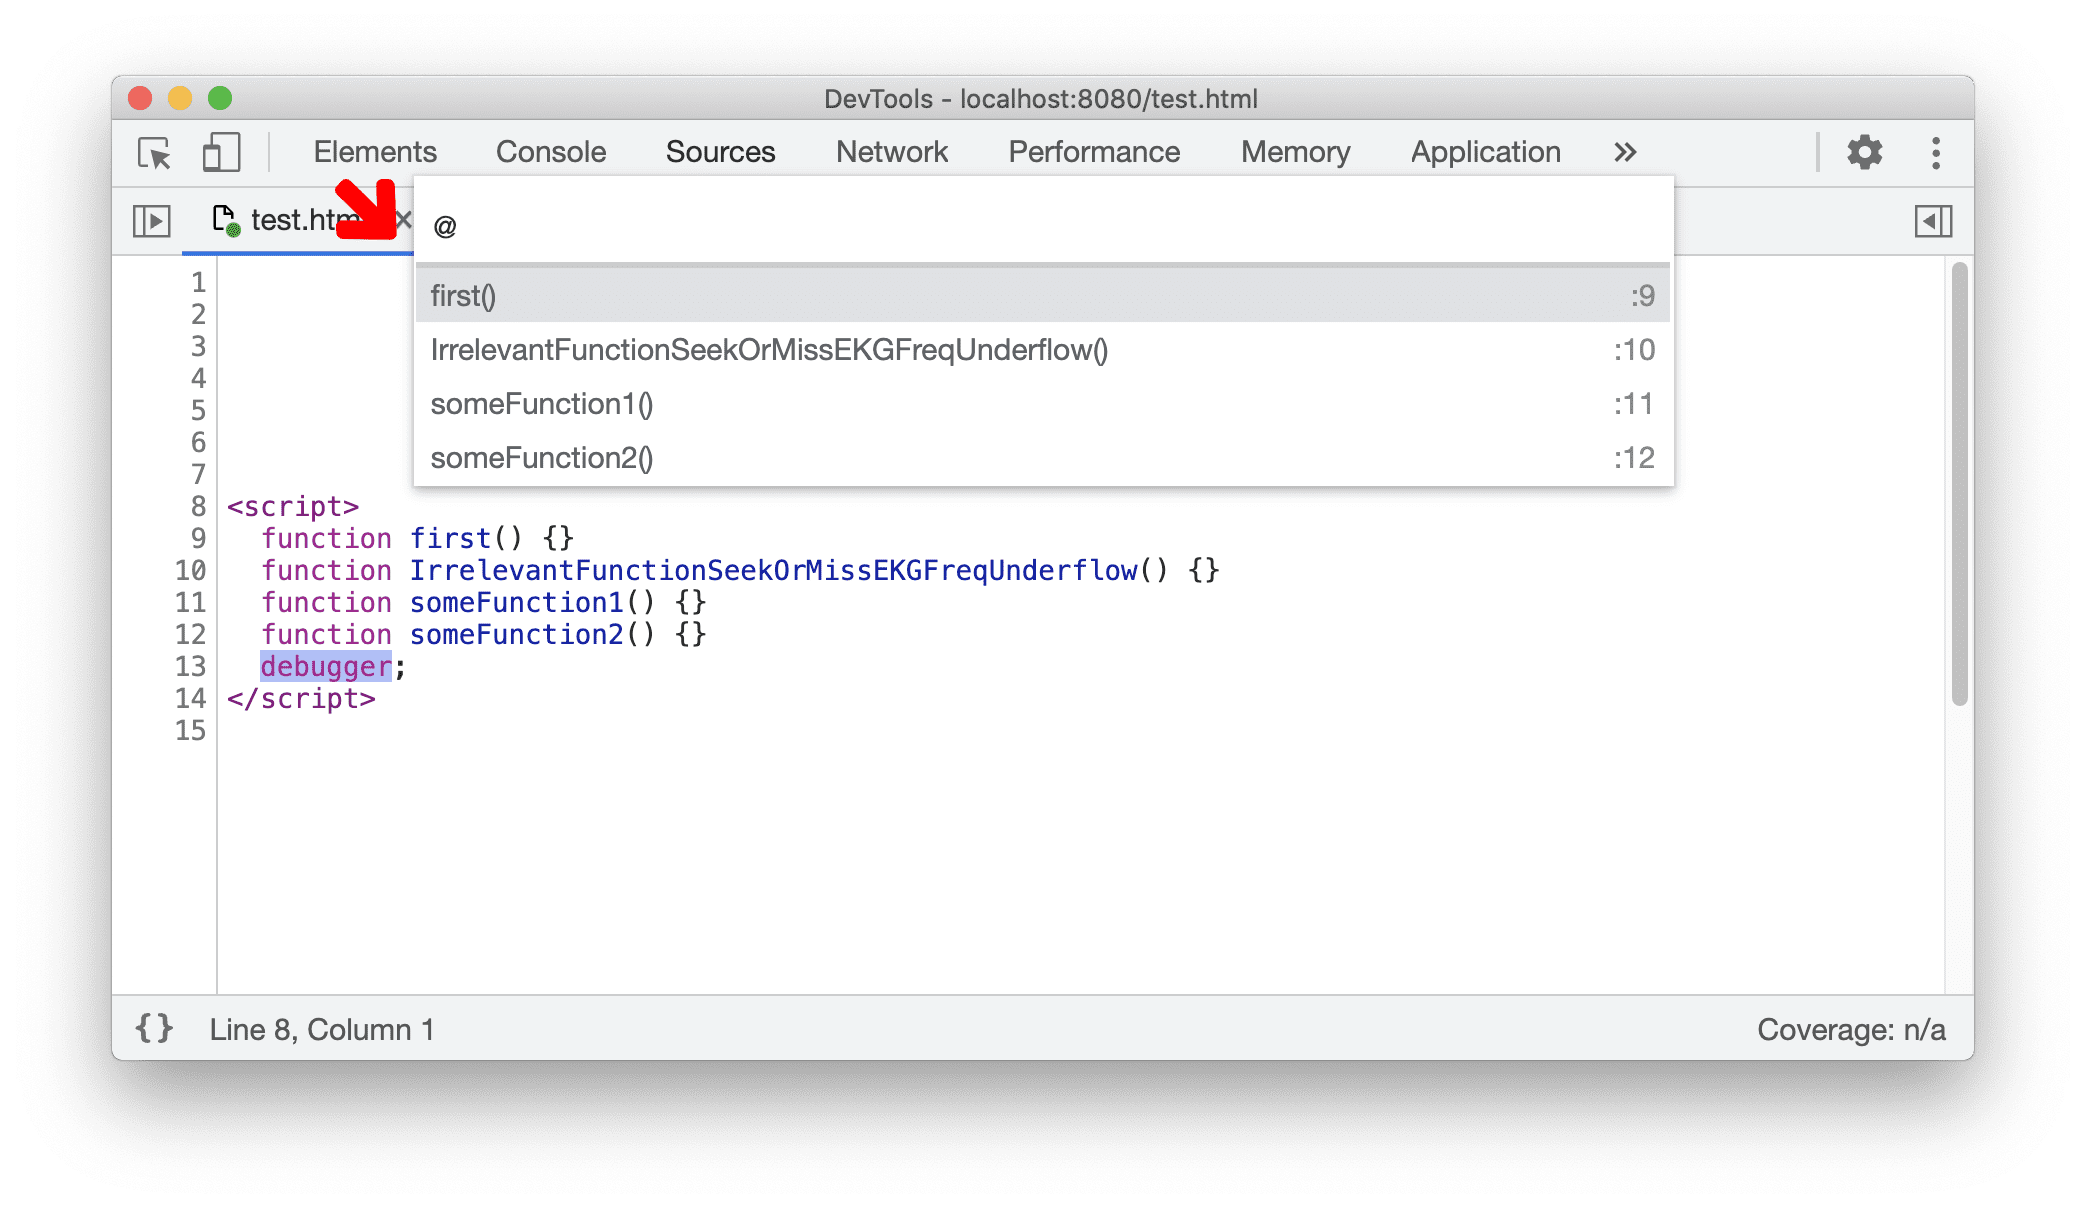Click the pretty-print {} icon in status bar
The image size is (2086, 1208).
pyautogui.click(x=154, y=1028)
